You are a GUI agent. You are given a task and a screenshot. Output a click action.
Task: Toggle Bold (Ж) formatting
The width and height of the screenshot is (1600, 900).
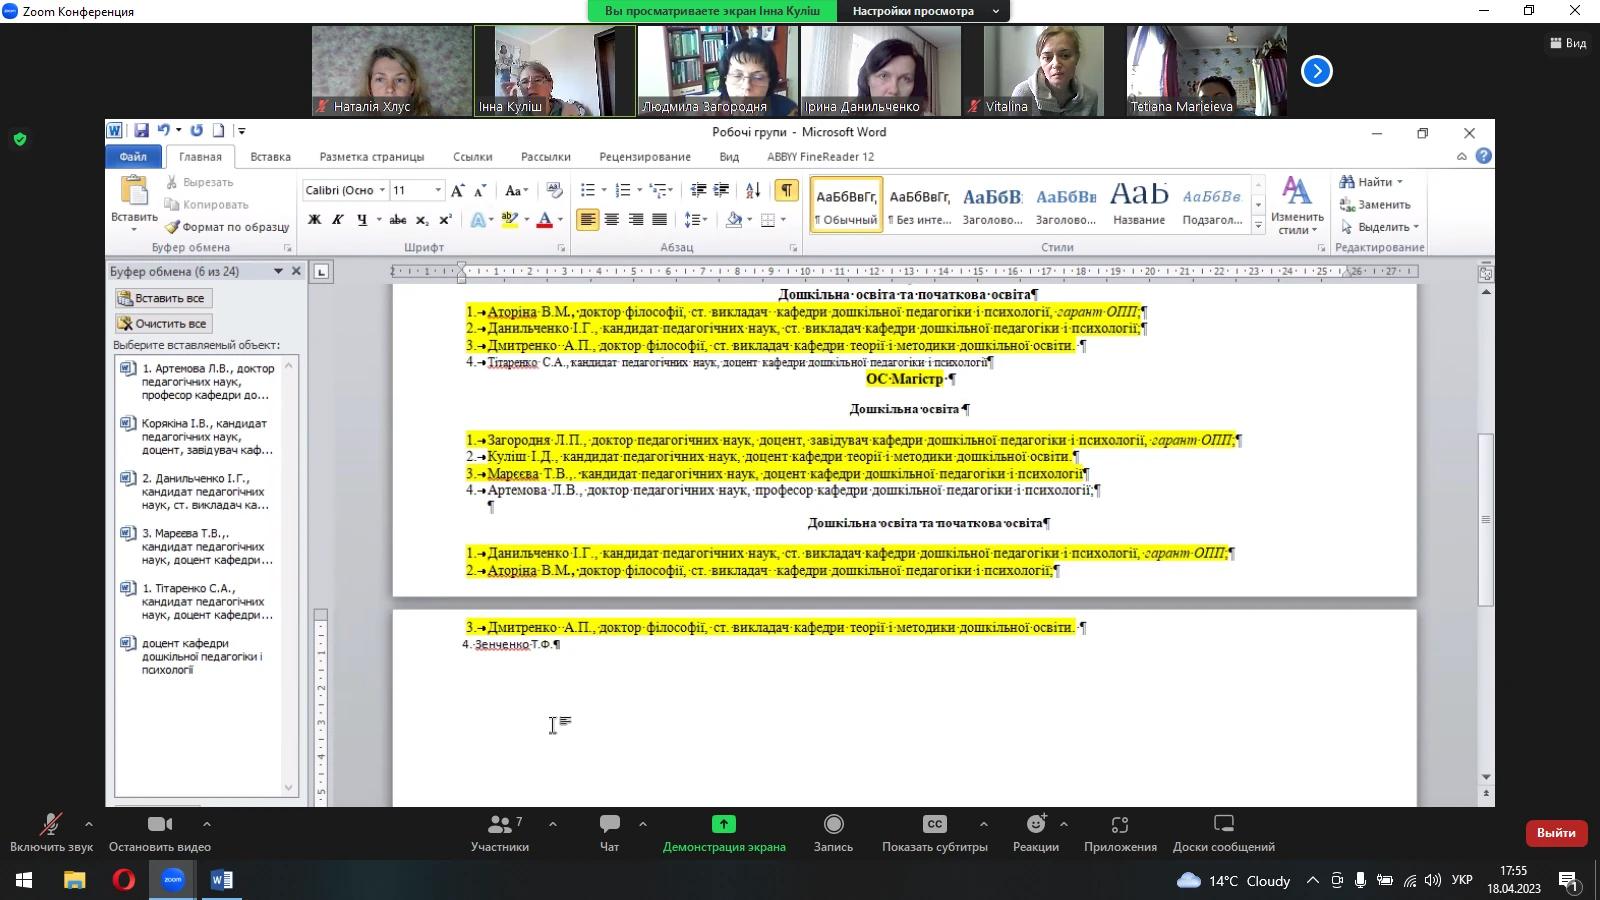(x=314, y=220)
